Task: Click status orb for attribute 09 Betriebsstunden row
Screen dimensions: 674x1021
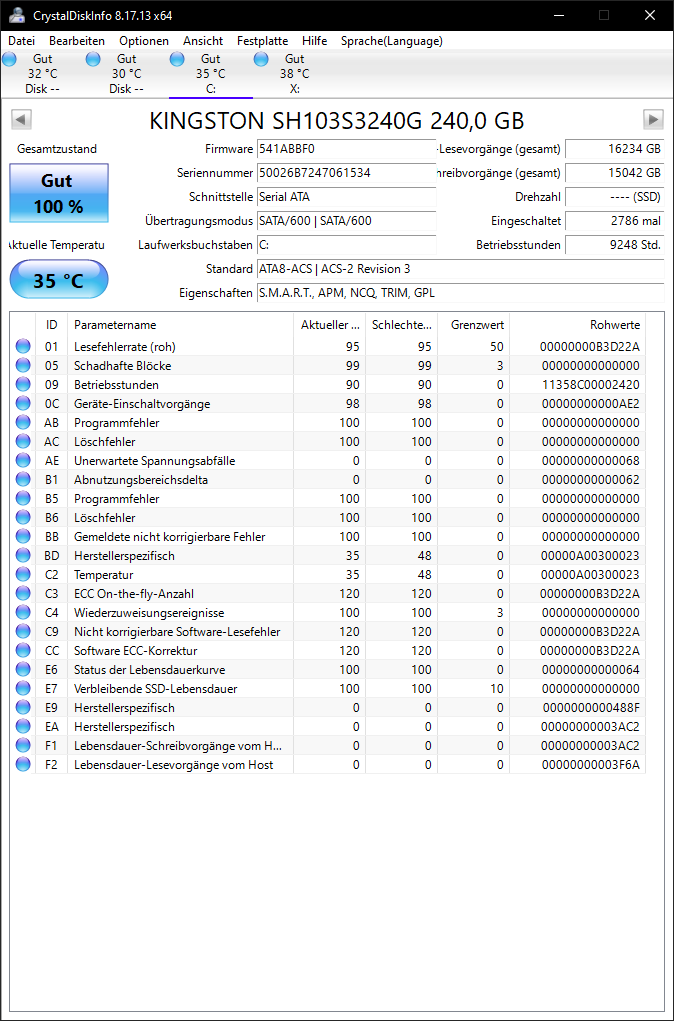Action: click(23, 384)
